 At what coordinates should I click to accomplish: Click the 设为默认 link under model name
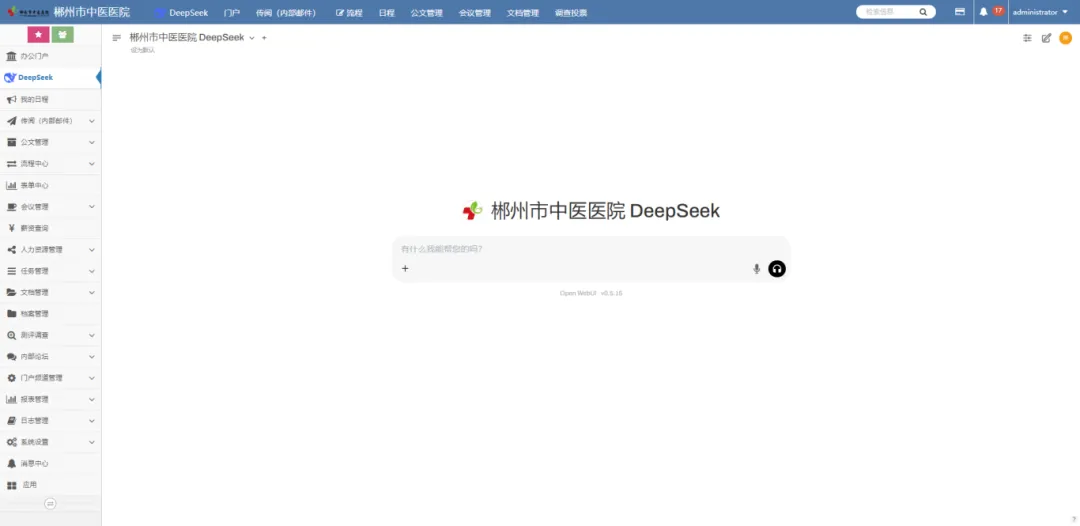coord(143,50)
